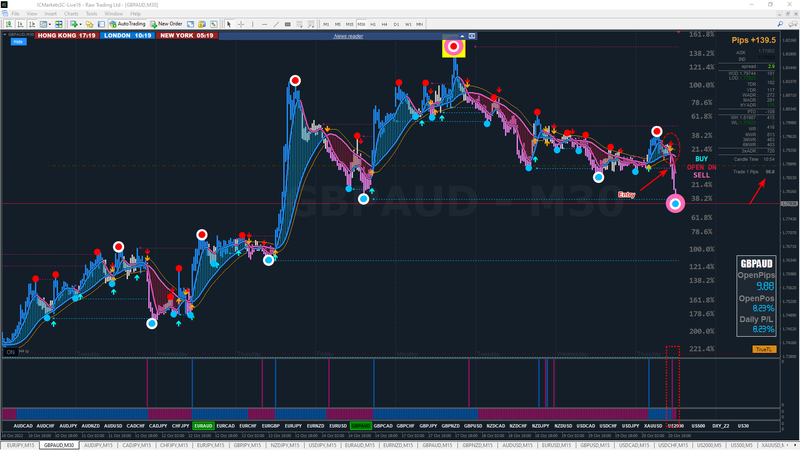
Task: Click the New Order button
Action: (x=167, y=24)
